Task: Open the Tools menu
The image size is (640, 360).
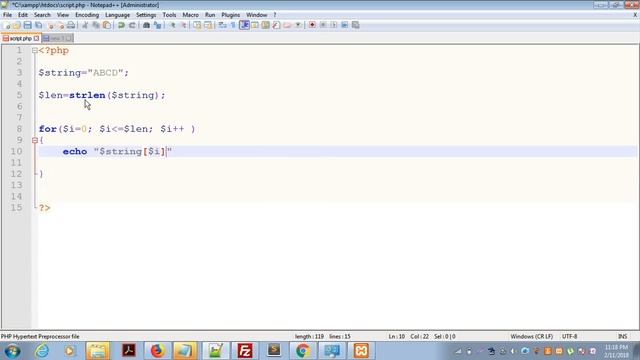Action: point(169,15)
